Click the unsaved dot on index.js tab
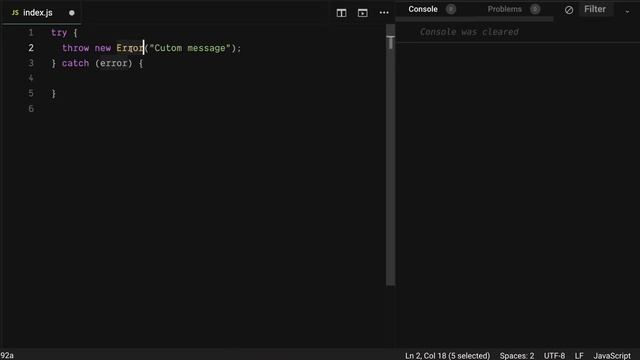This screenshot has width=640, height=360. (72, 13)
